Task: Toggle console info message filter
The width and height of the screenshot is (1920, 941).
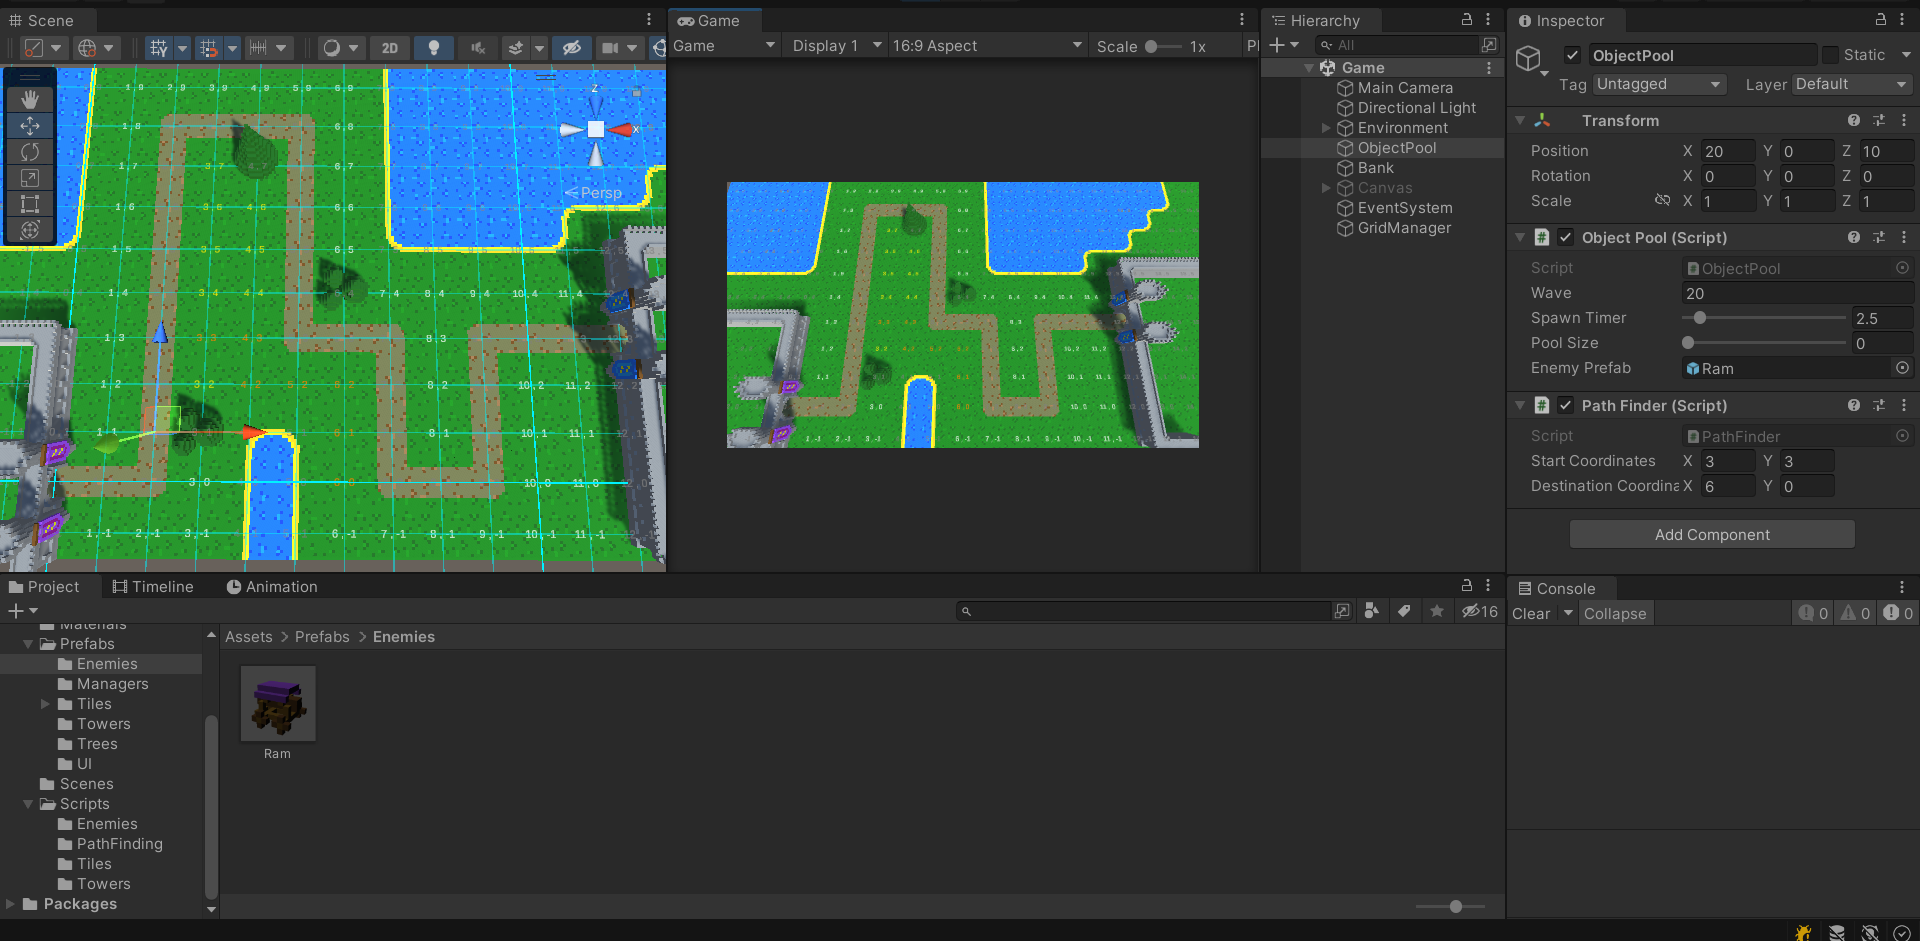Action: pyautogui.click(x=1813, y=613)
